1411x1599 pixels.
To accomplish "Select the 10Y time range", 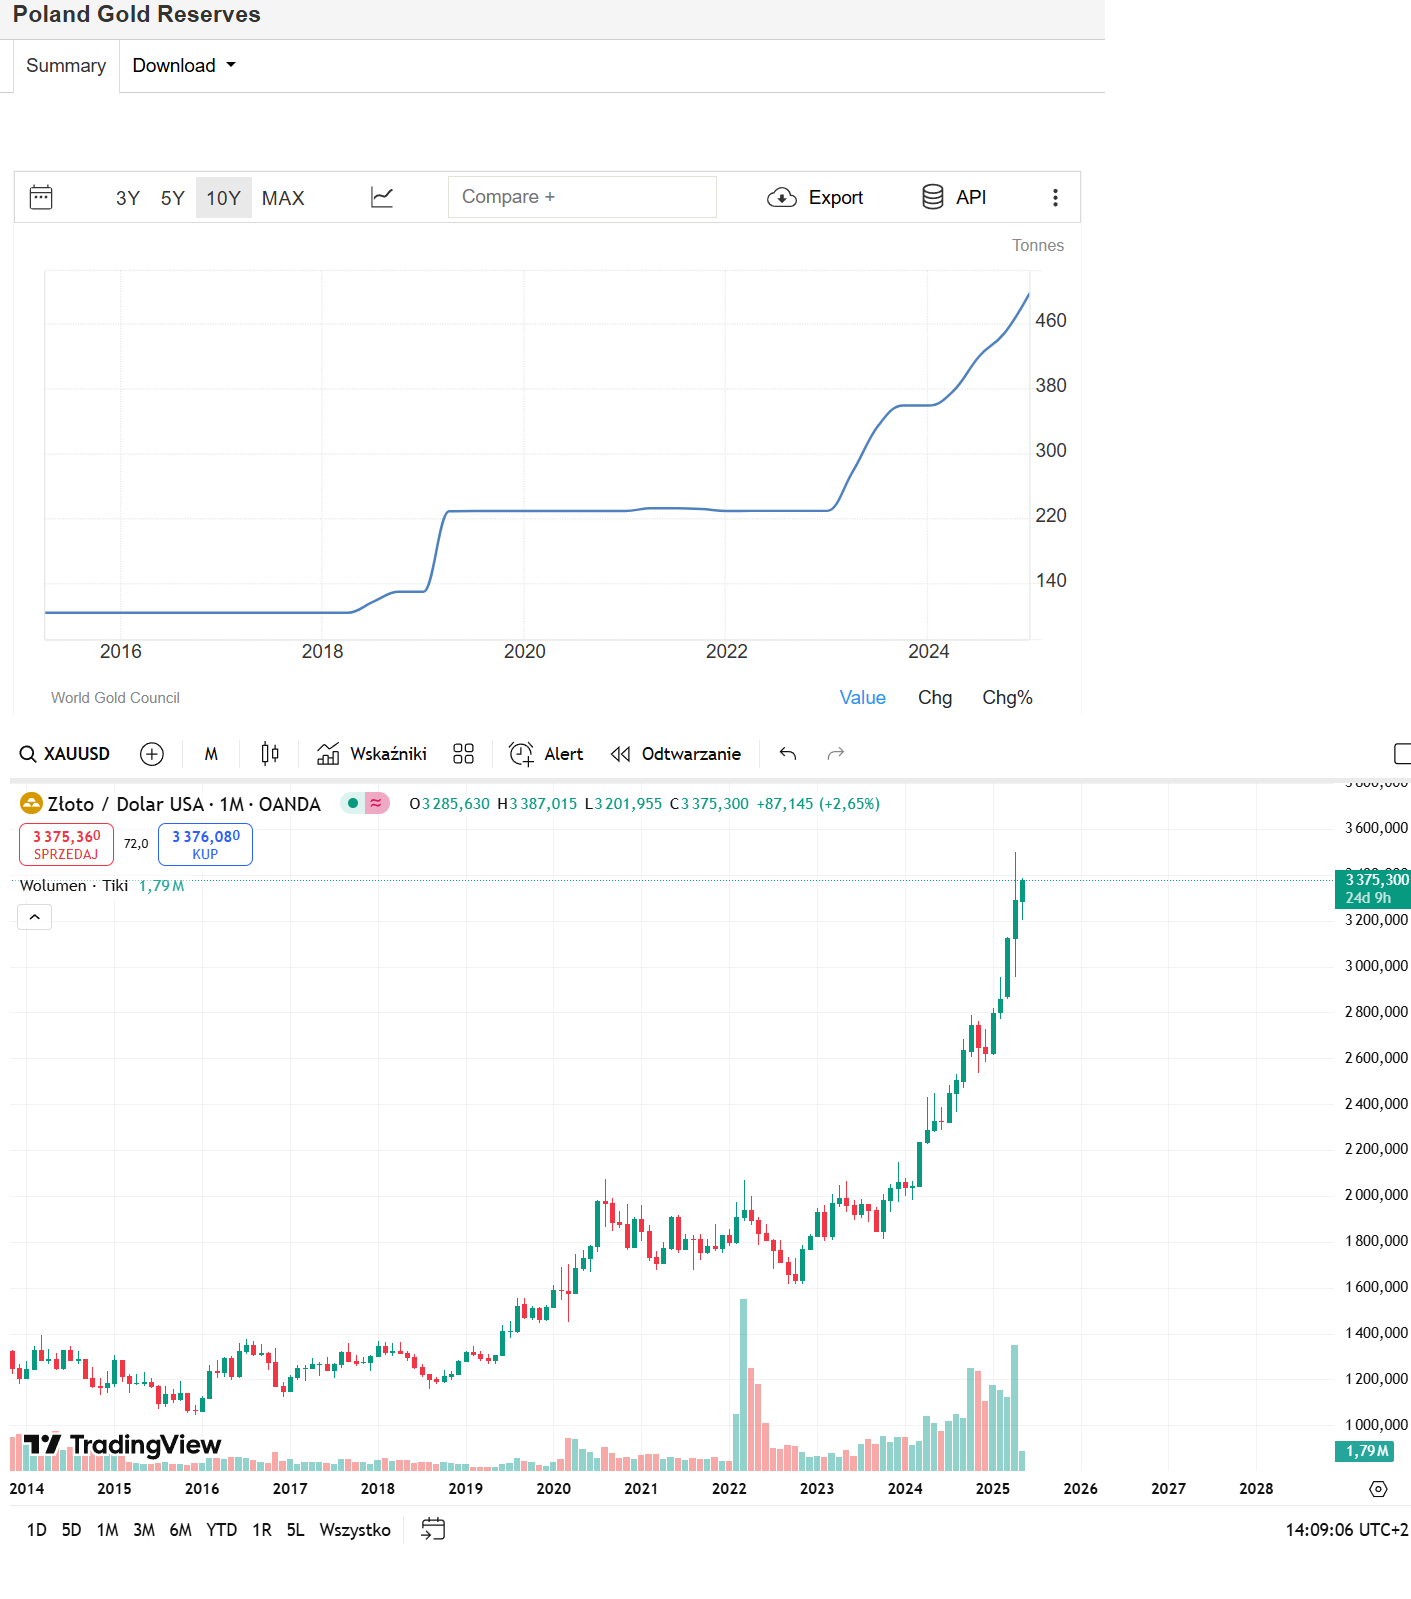I will [x=223, y=198].
